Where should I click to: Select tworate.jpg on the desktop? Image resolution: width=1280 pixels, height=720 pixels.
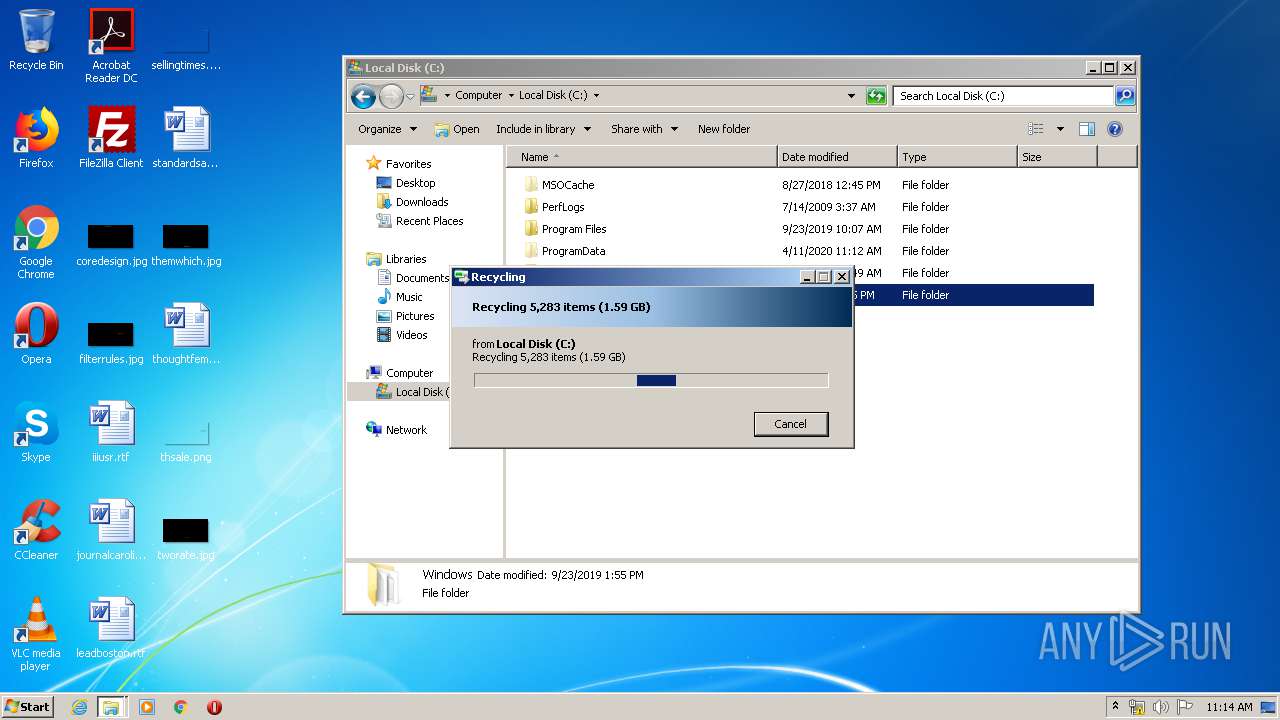(x=186, y=539)
